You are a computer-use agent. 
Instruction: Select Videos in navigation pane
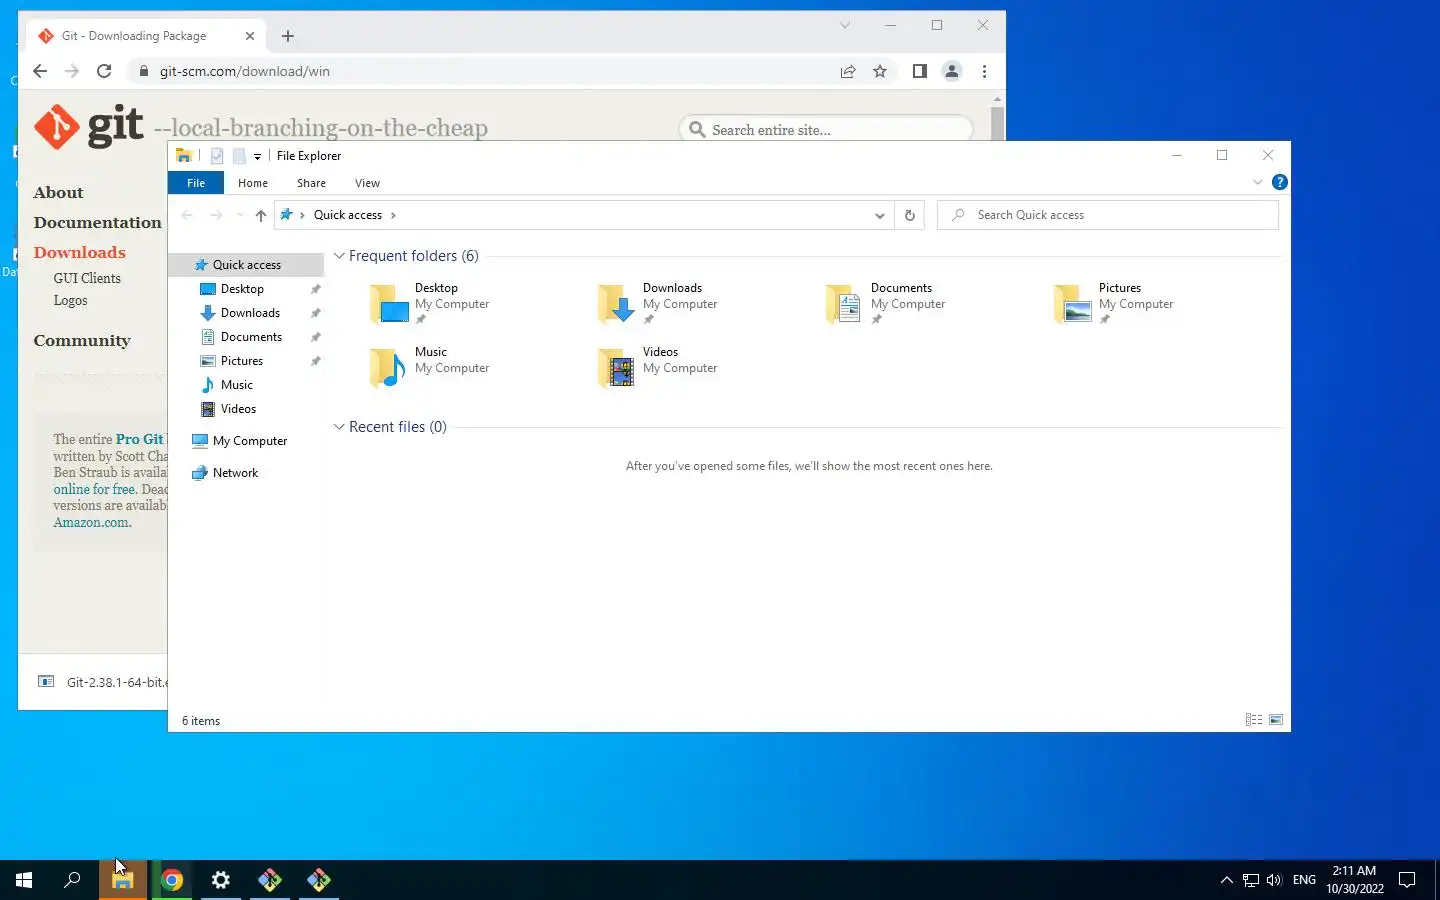click(x=238, y=409)
